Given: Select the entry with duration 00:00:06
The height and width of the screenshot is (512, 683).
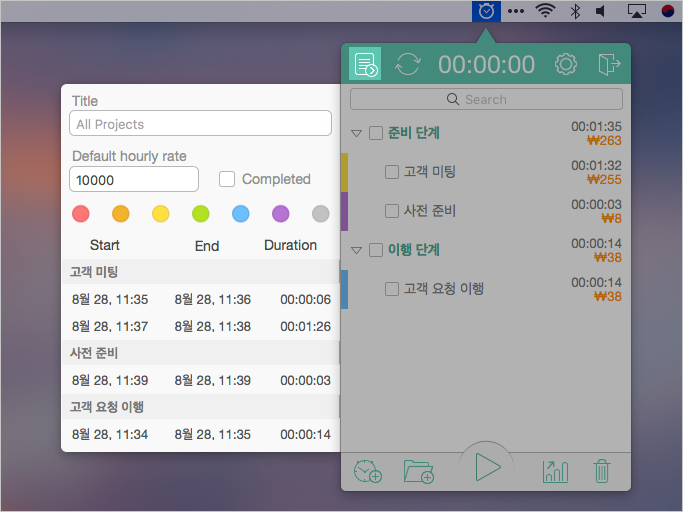Looking at the screenshot, I should [x=200, y=299].
